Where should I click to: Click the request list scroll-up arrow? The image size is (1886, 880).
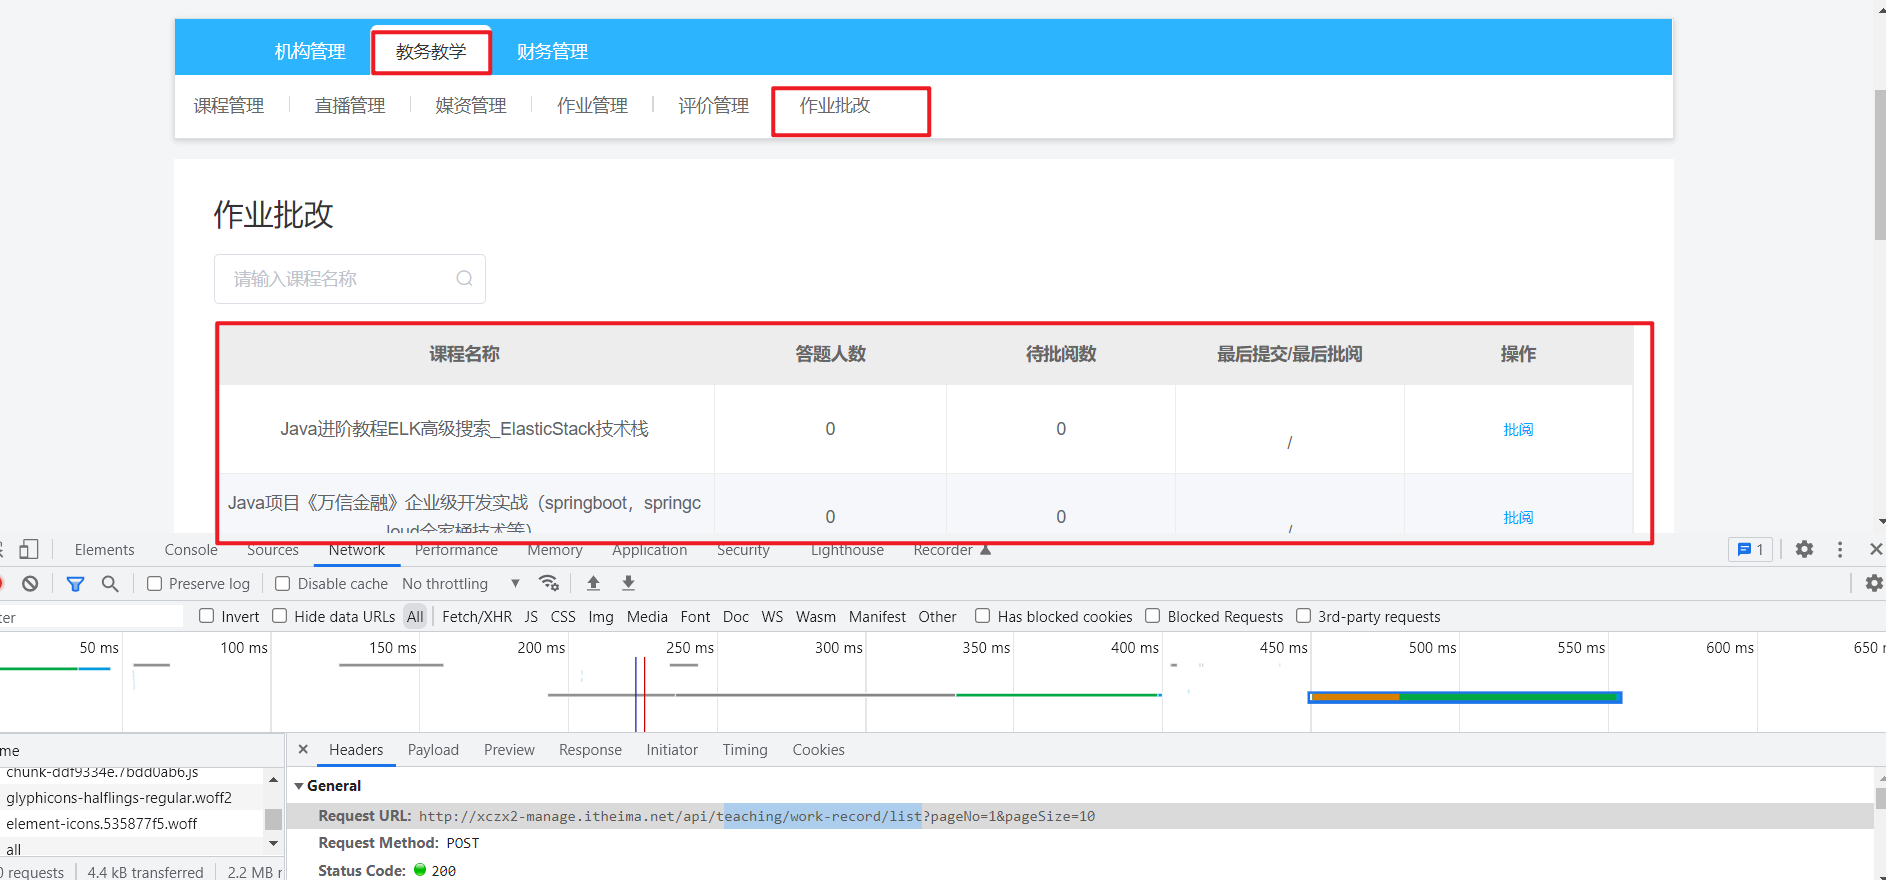[x=273, y=778]
